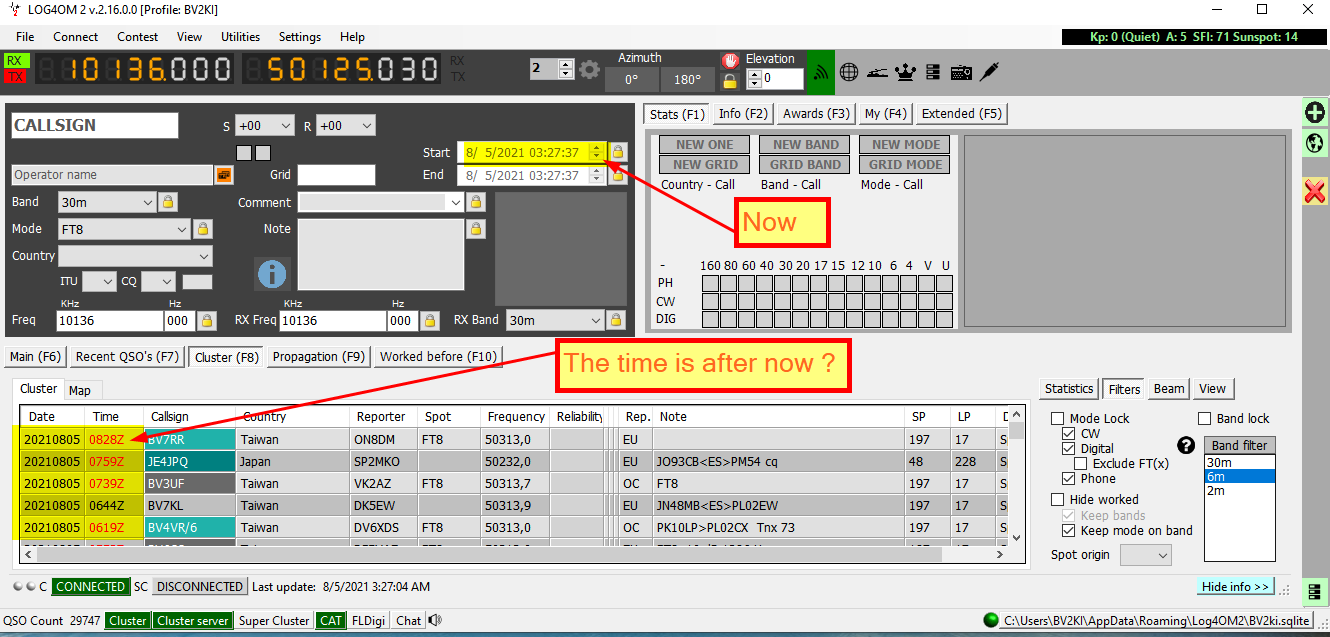This screenshot has height=637, width=1330.
Task: Click the Super Cluster status button
Action: (274, 621)
